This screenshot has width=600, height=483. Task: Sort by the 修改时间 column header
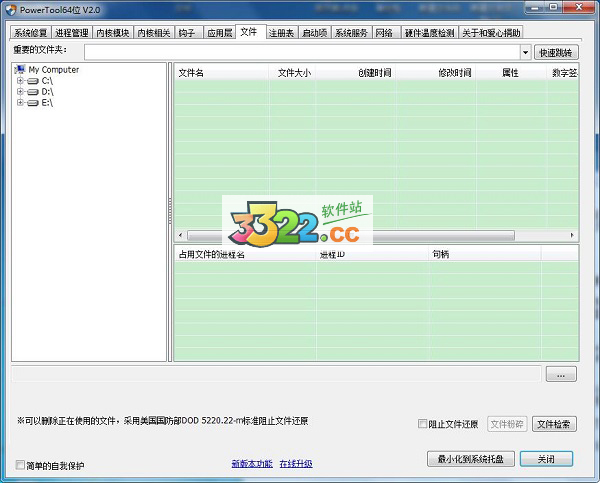436,73
